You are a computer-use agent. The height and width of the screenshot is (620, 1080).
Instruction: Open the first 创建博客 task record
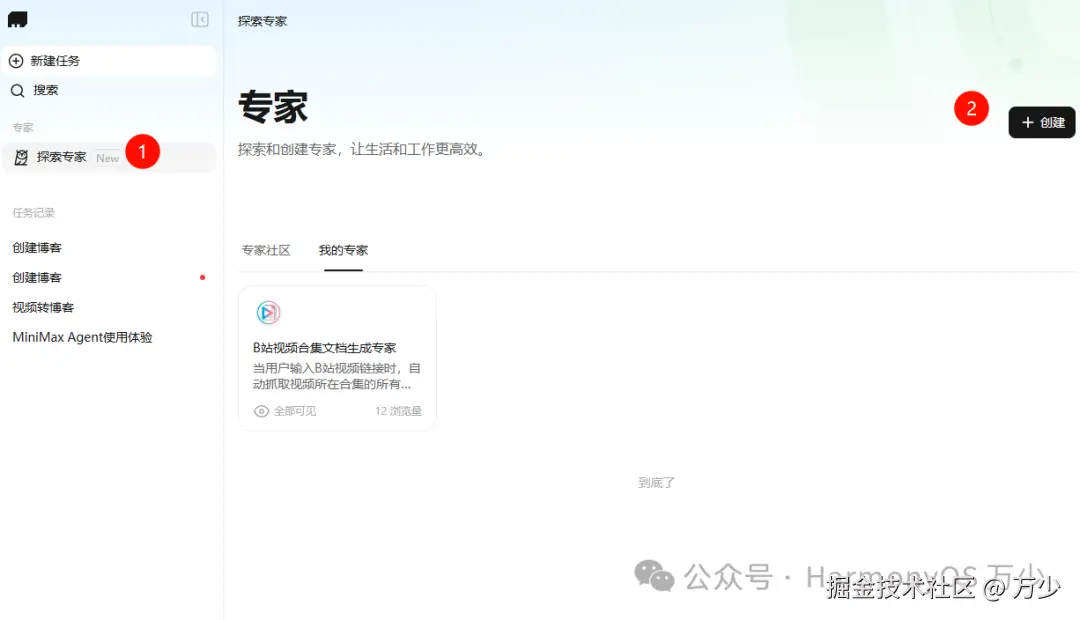[36, 247]
